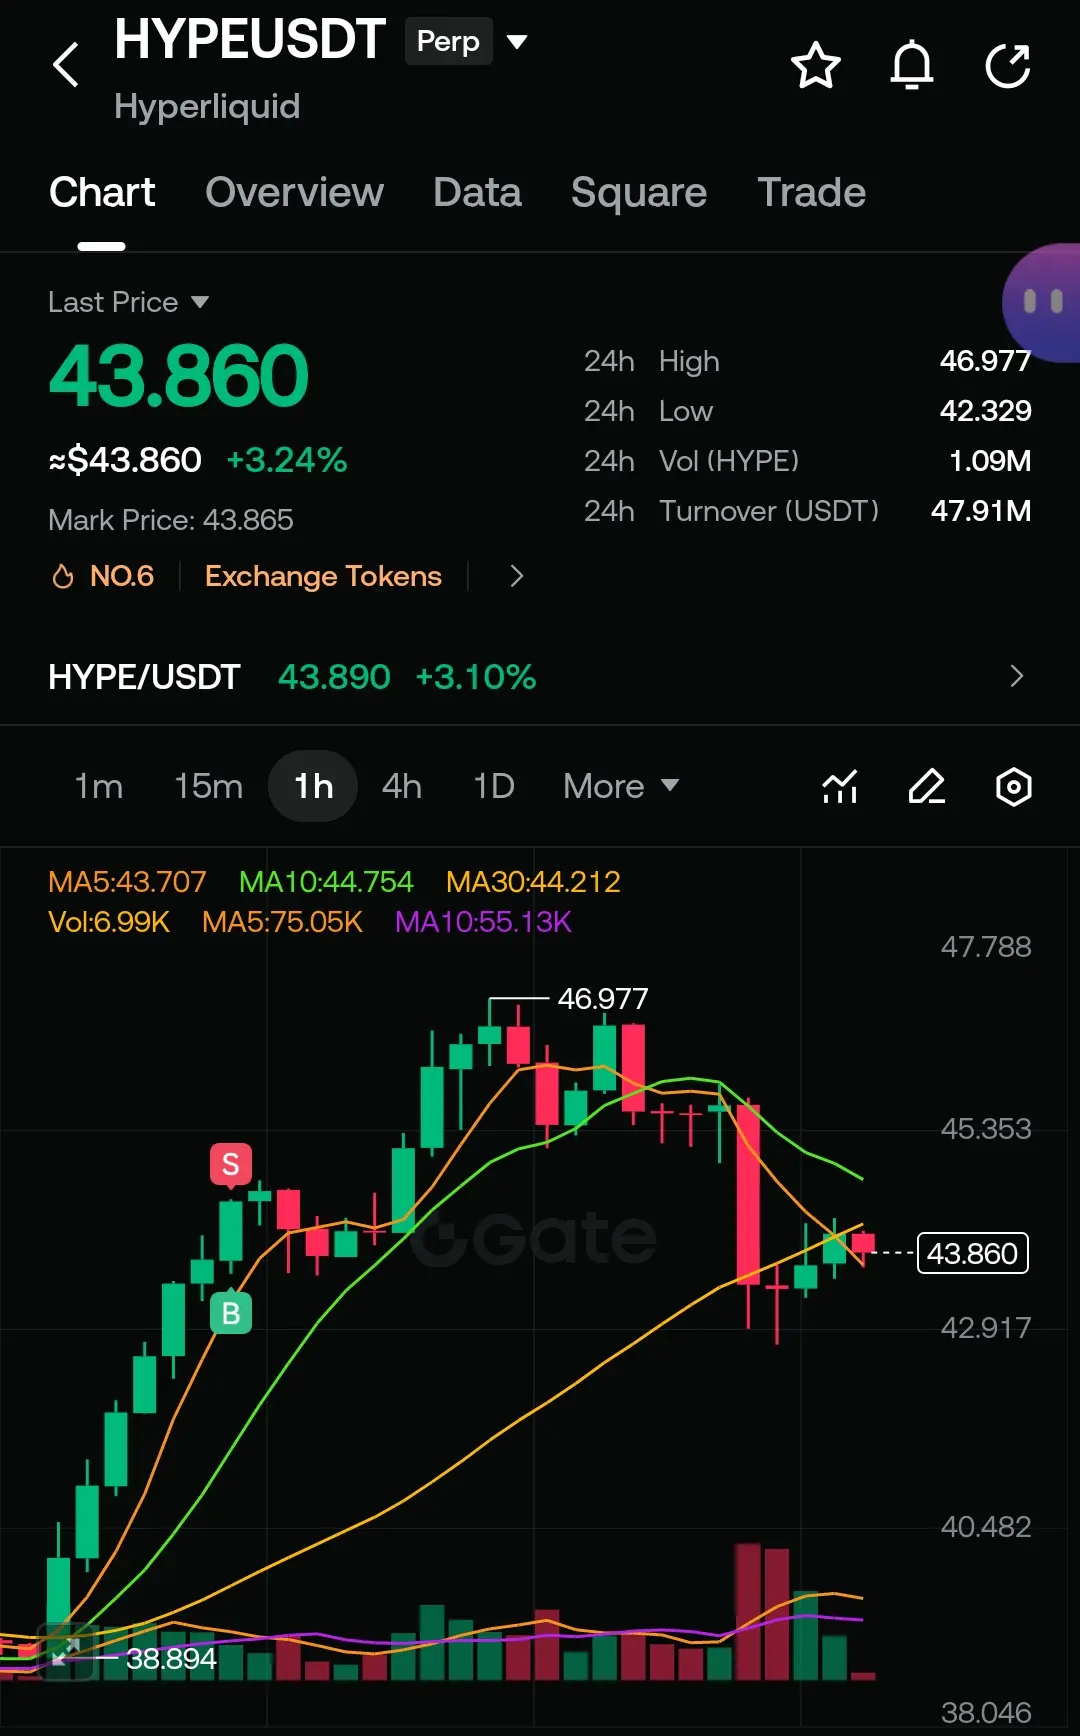Open the Square tab
This screenshot has height=1736, width=1080.
tap(639, 192)
